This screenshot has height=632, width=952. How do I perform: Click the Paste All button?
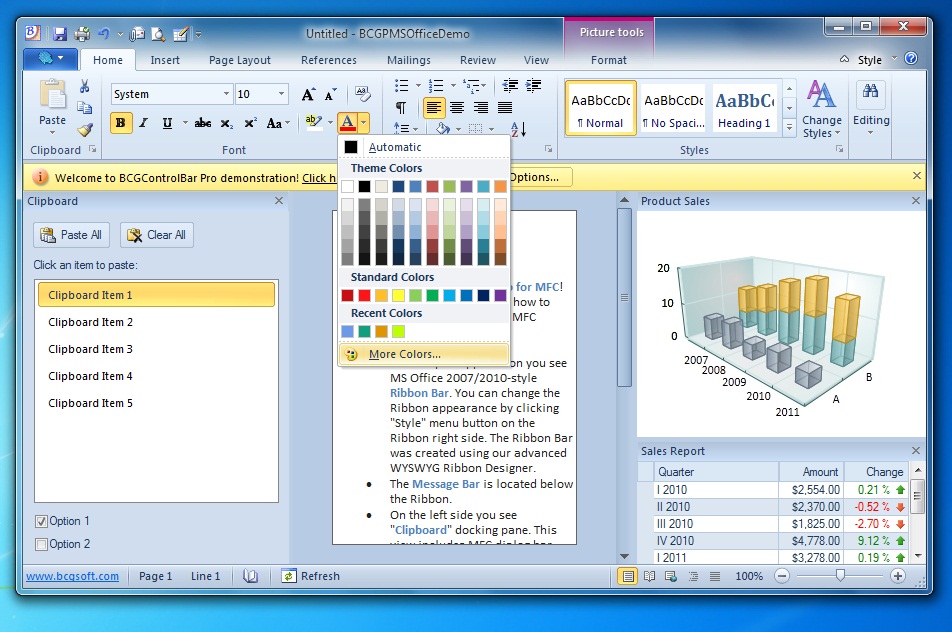click(x=71, y=235)
